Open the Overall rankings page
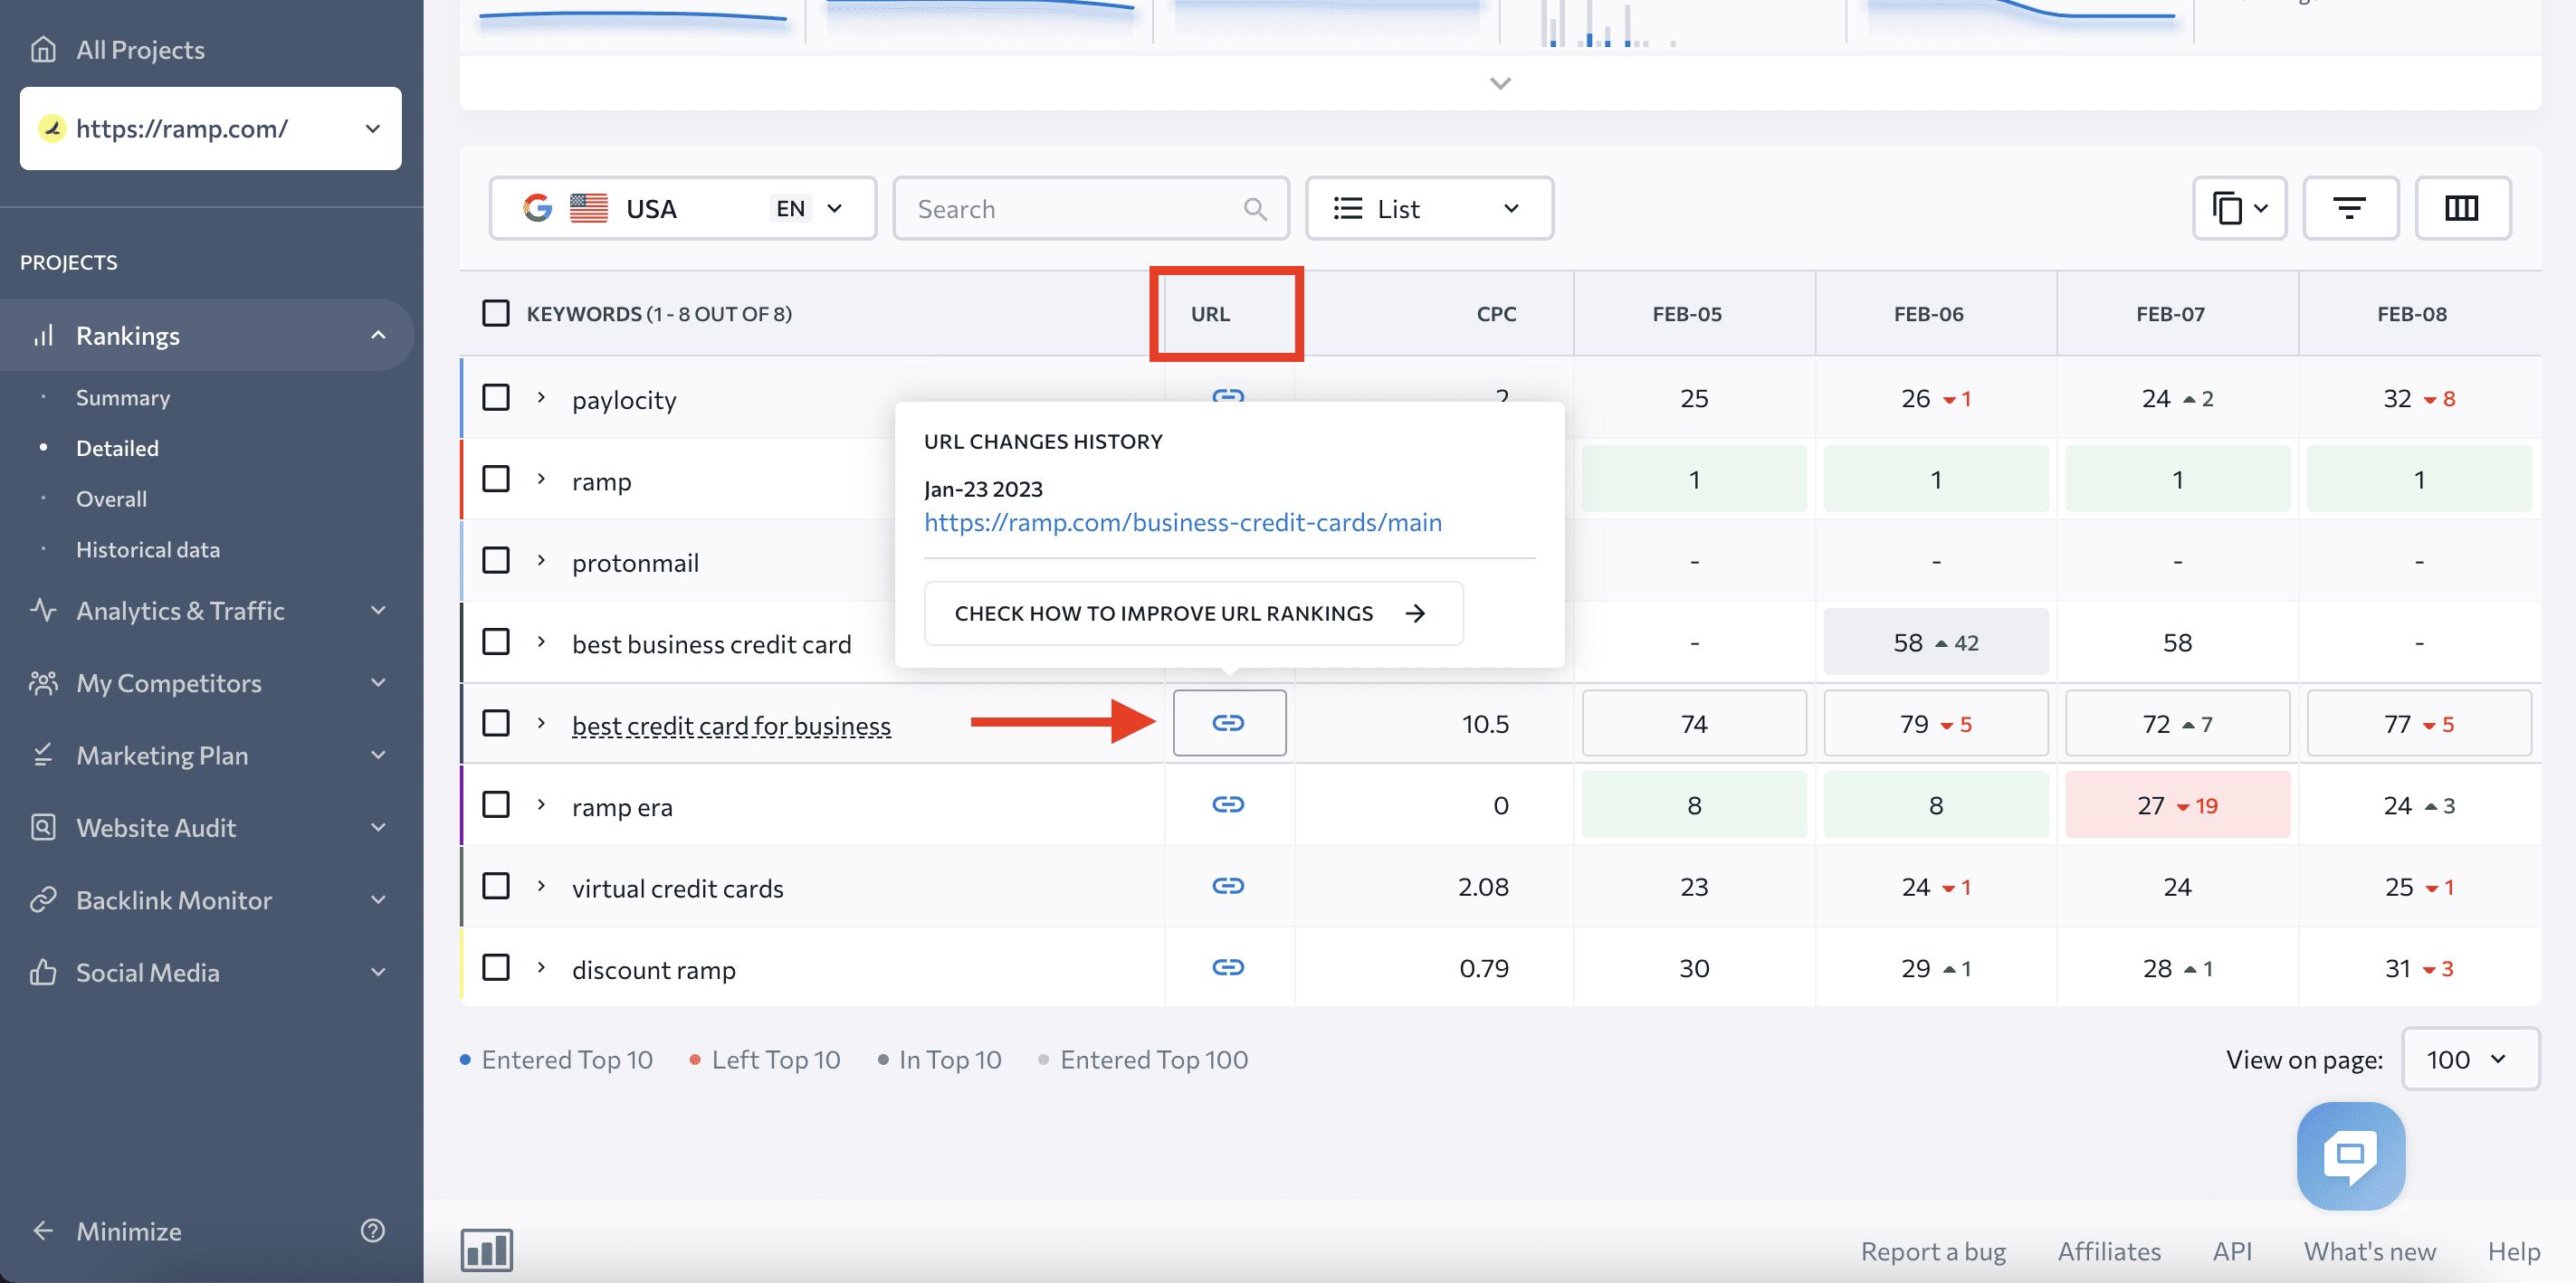The image size is (2576, 1283). coord(111,499)
